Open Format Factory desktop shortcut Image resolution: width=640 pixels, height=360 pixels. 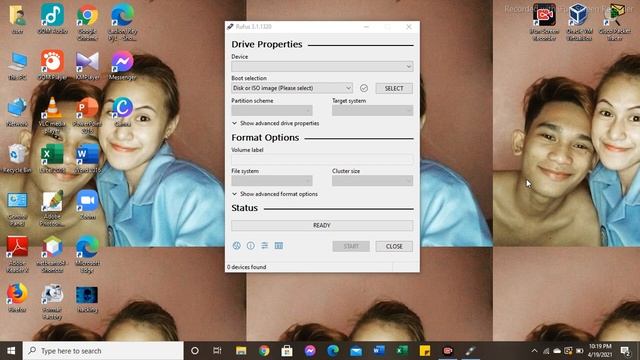click(52, 301)
